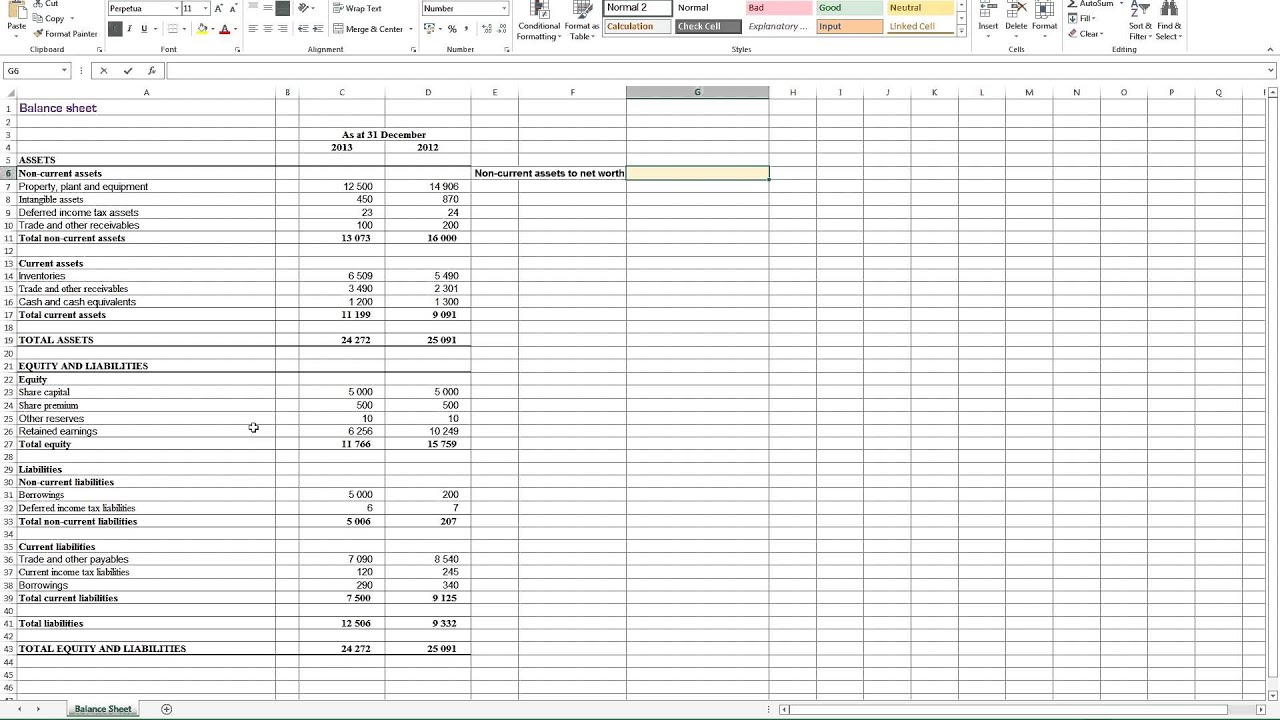The height and width of the screenshot is (720, 1280).
Task: Apply the fill color bucket
Action: pos(201,29)
